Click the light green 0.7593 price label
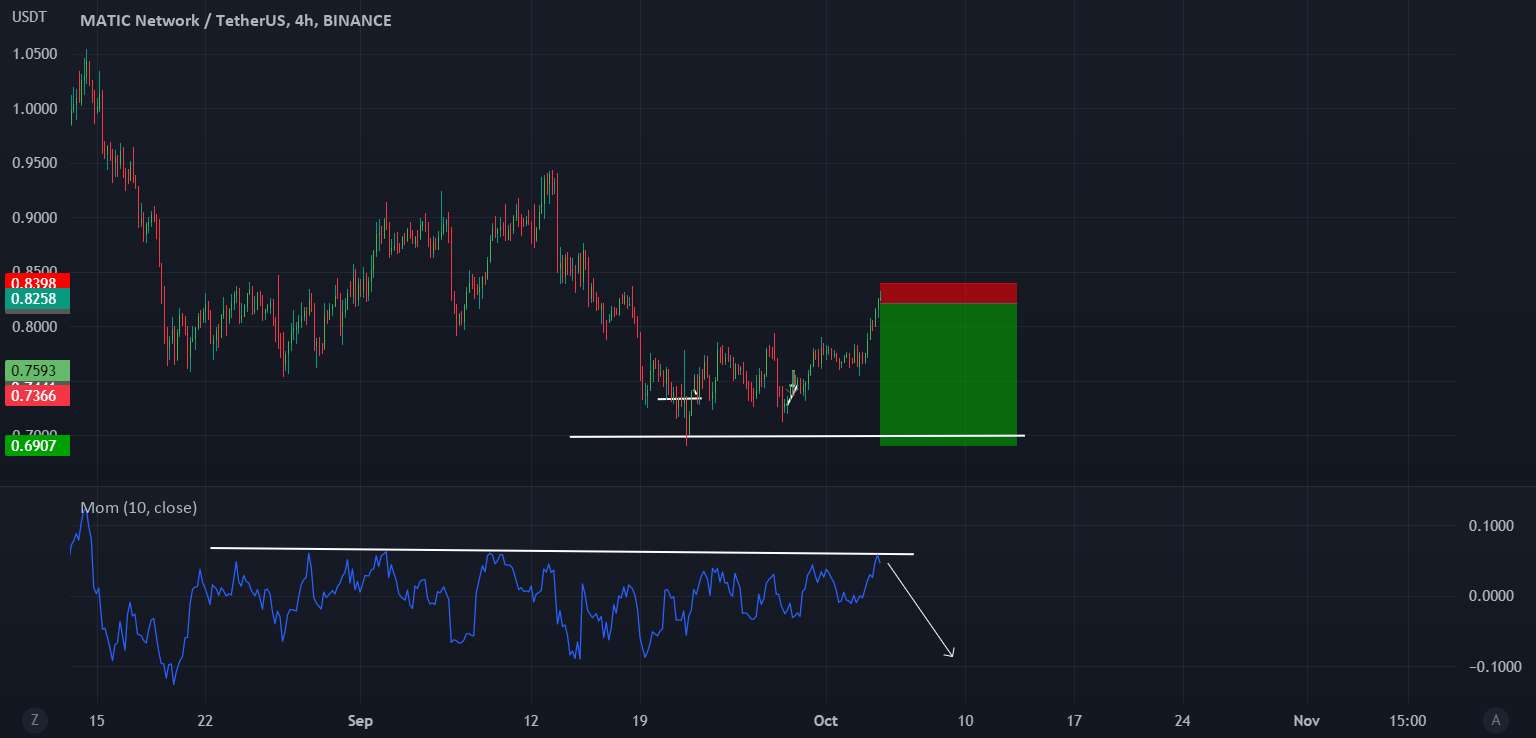The width and height of the screenshot is (1536, 738). [x=36, y=371]
